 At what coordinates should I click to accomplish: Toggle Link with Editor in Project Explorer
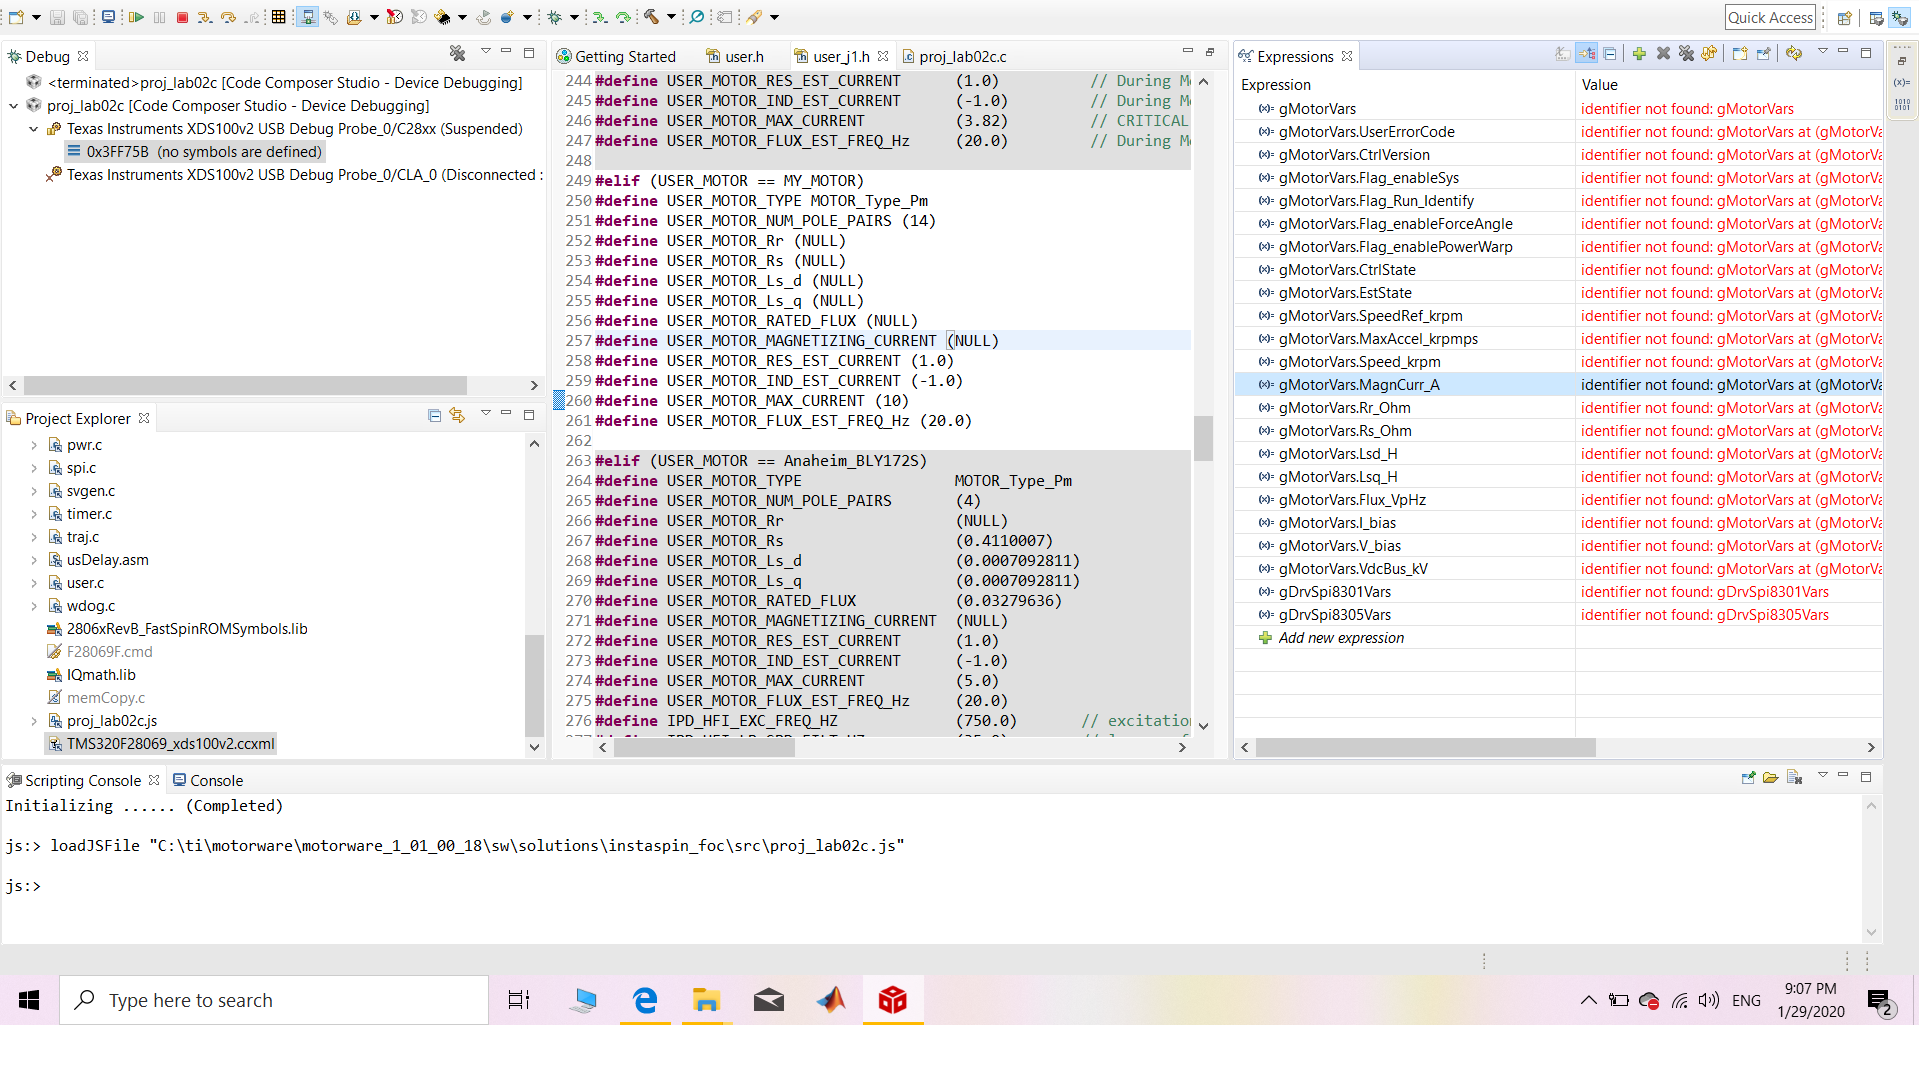point(458,416)
